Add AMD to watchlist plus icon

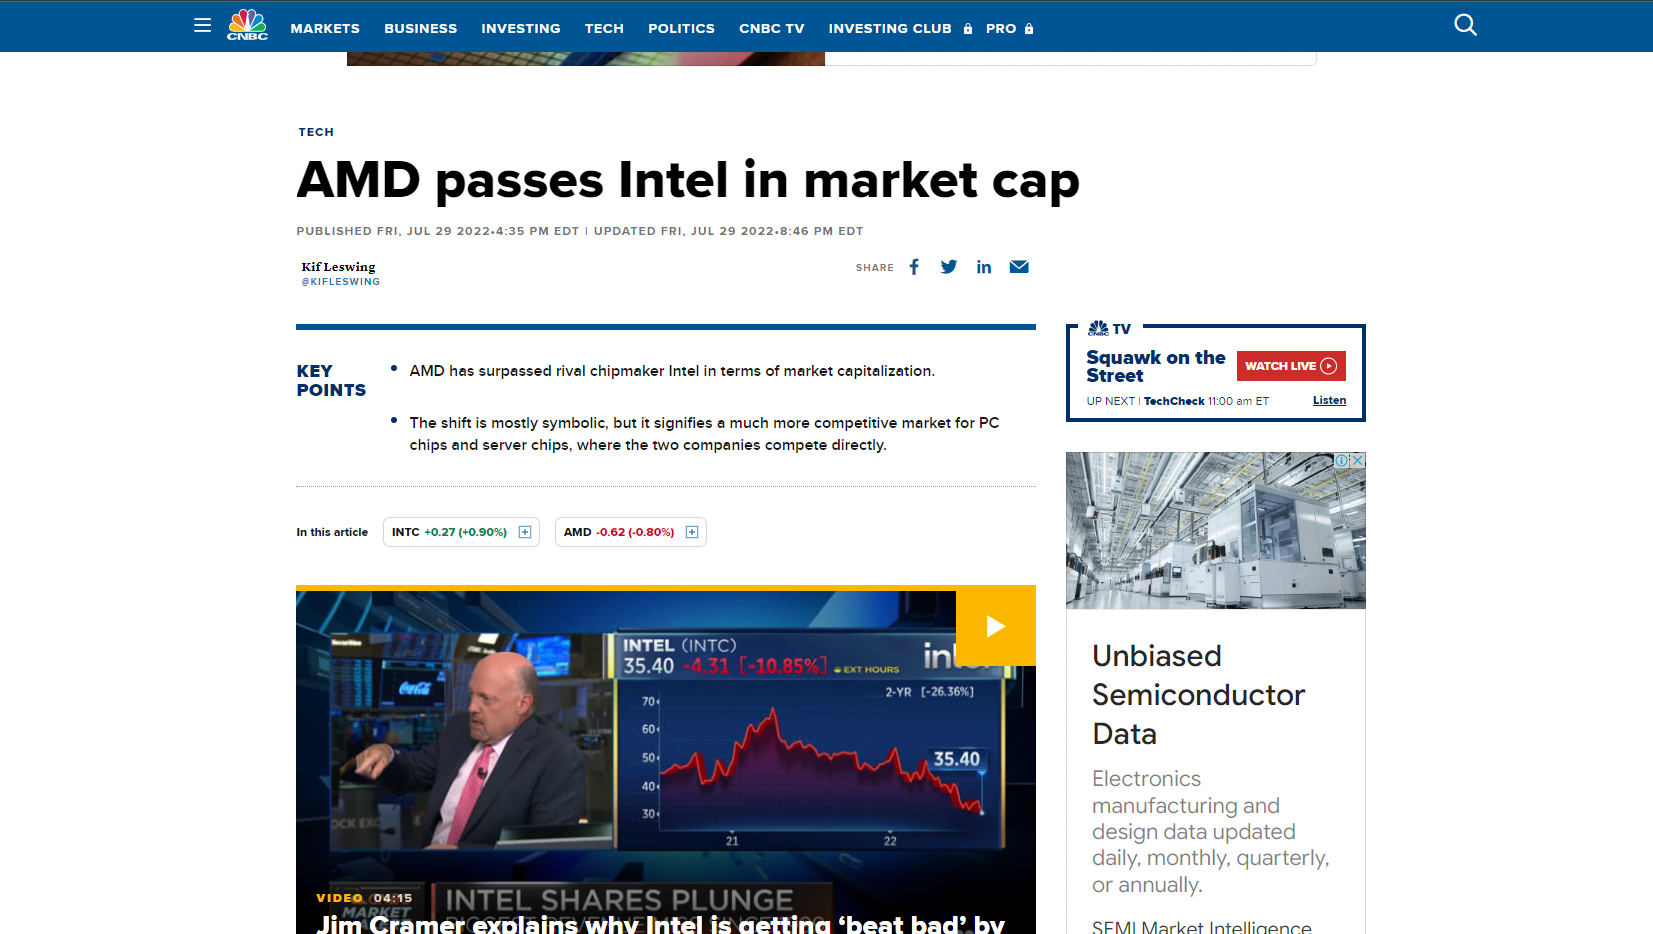tap(692, 532)
